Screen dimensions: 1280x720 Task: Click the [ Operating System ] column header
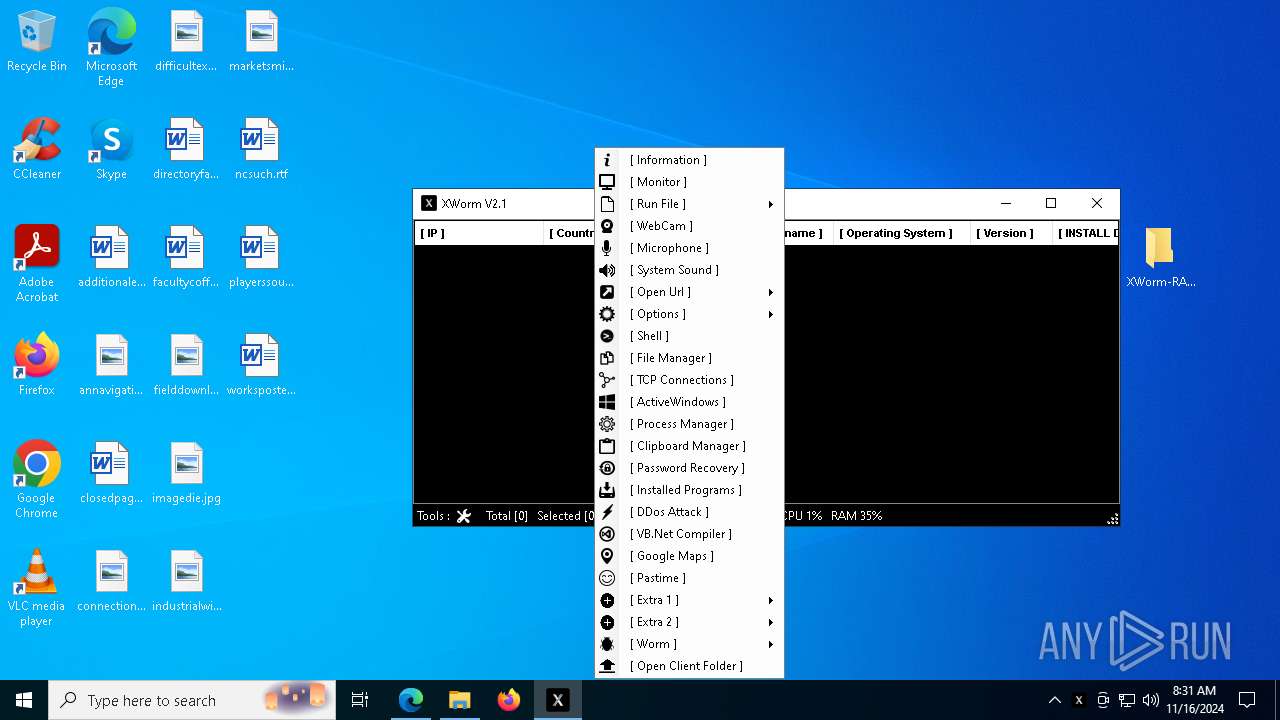[901, 233]
